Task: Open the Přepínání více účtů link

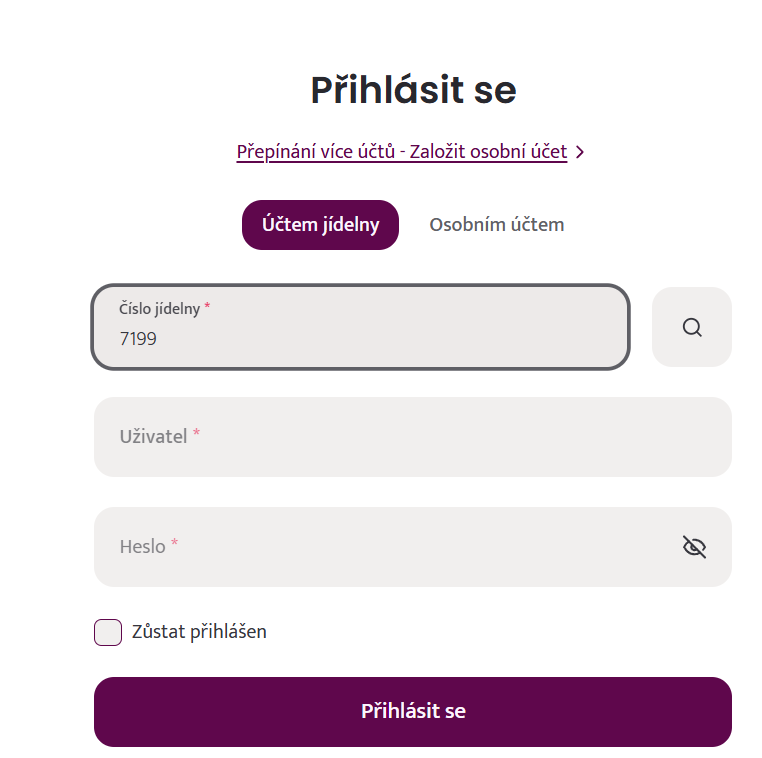Action: (401, 152)
